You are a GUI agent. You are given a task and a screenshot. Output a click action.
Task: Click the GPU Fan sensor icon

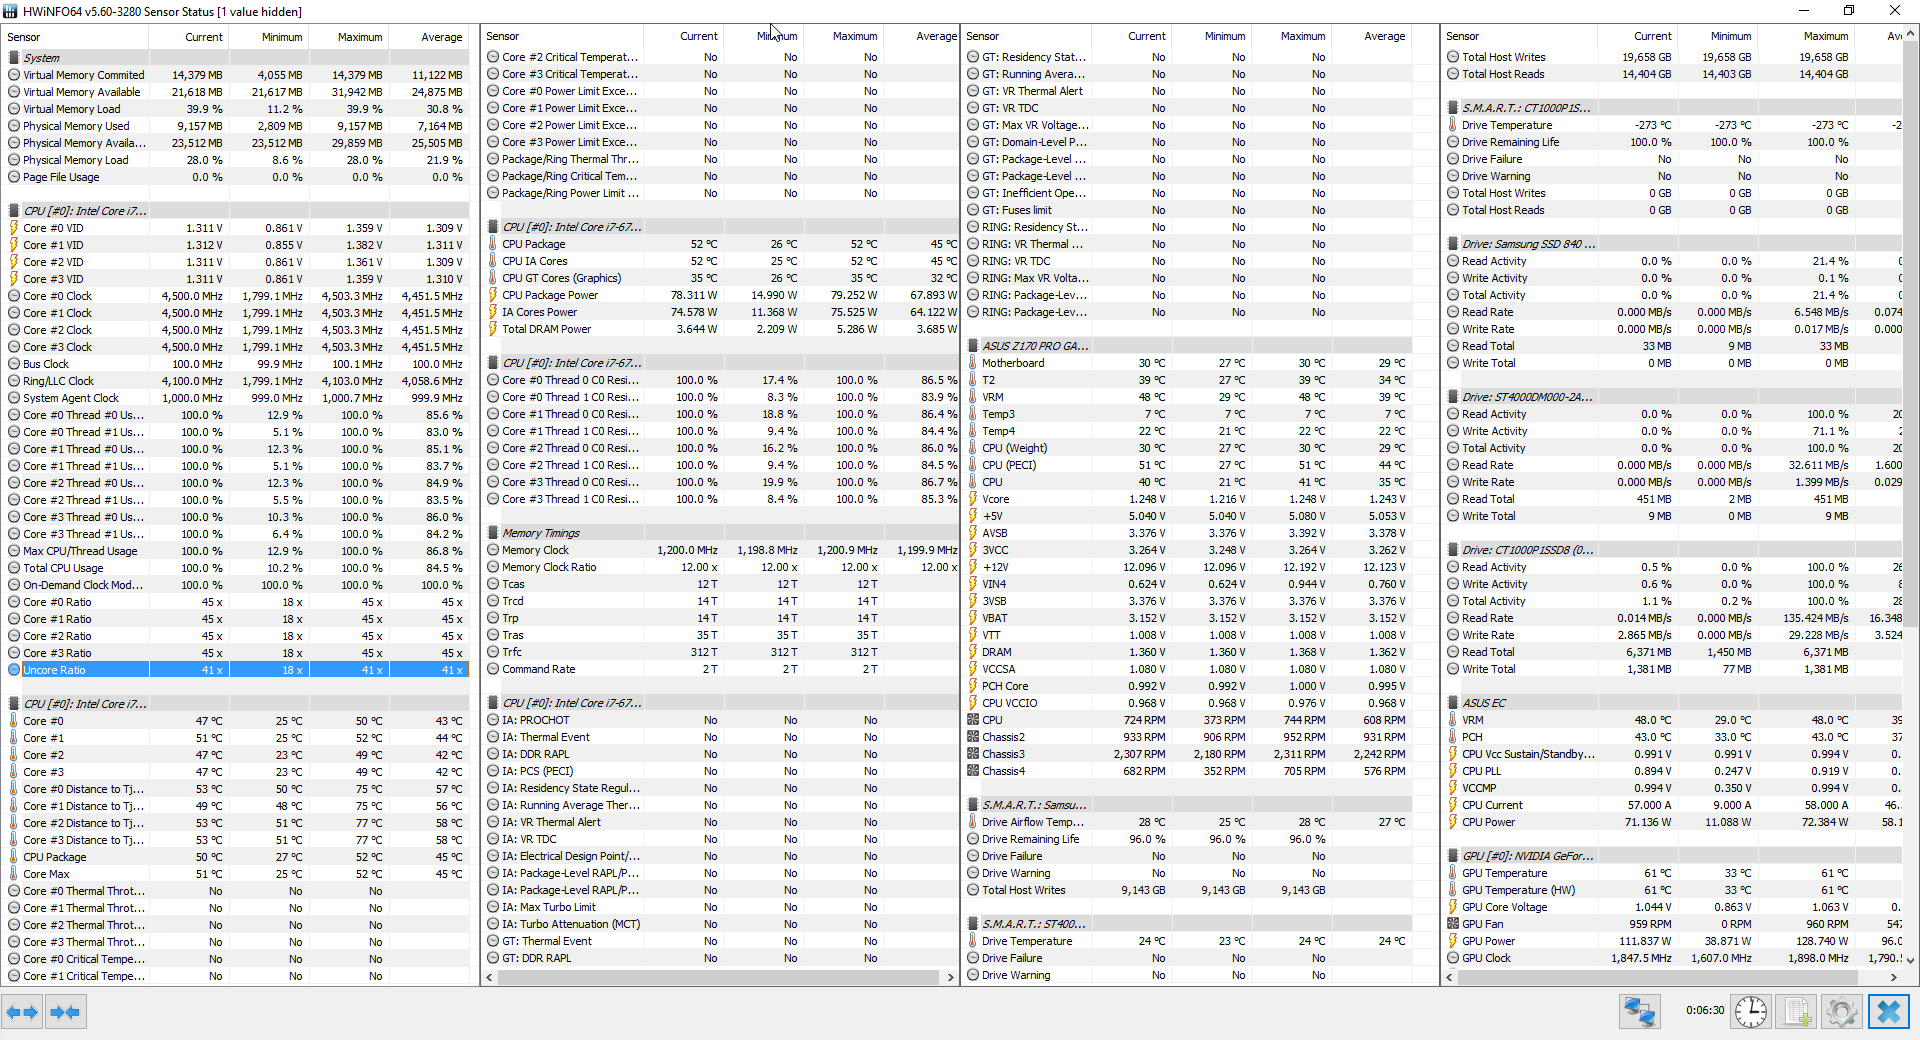pos(1453,924)
